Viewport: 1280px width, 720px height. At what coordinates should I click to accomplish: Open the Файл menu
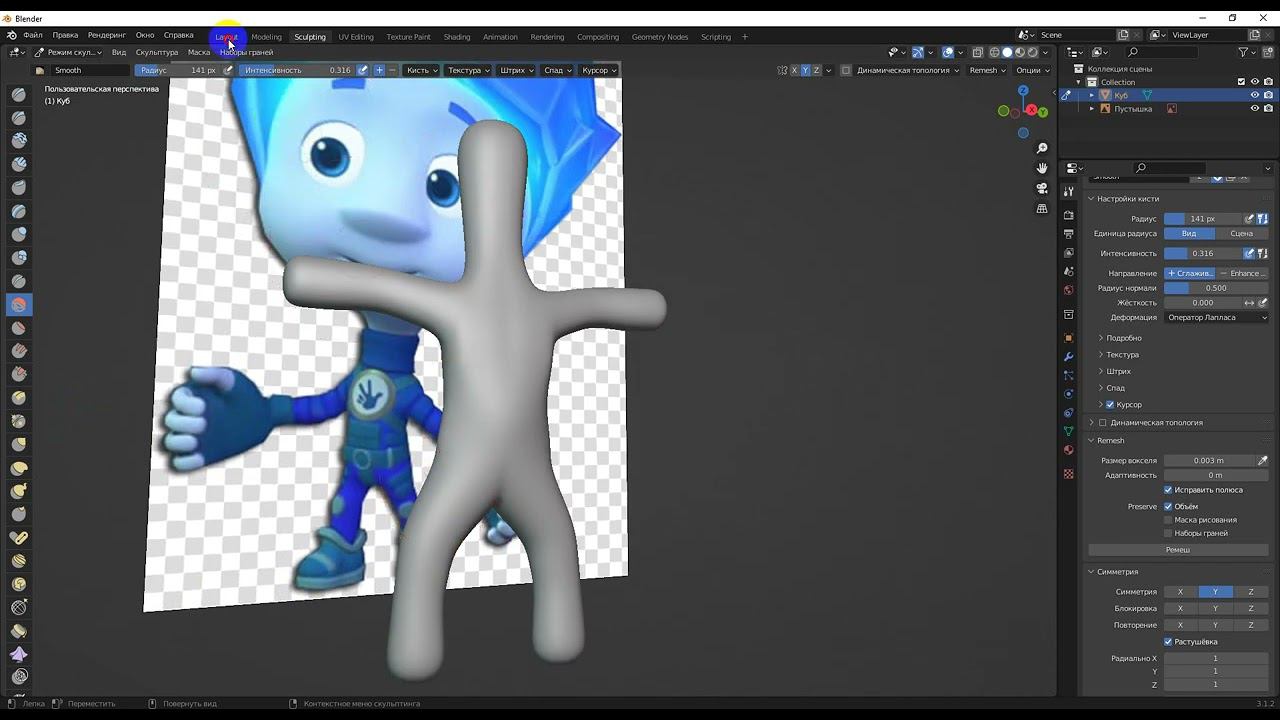click(x=33, y=35)
